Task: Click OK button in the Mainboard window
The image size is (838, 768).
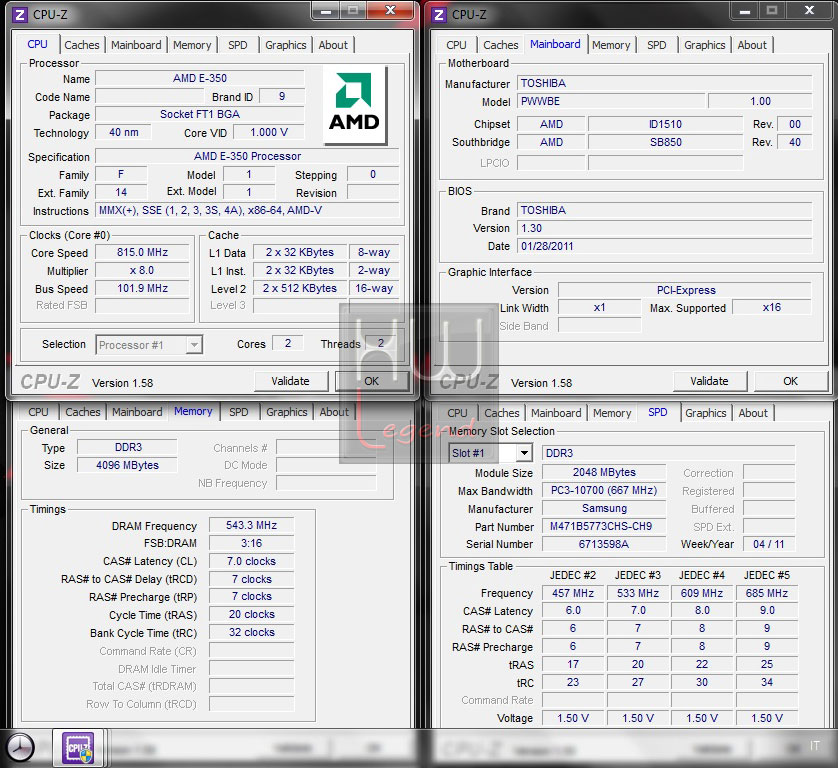Action: coord(790,381)
